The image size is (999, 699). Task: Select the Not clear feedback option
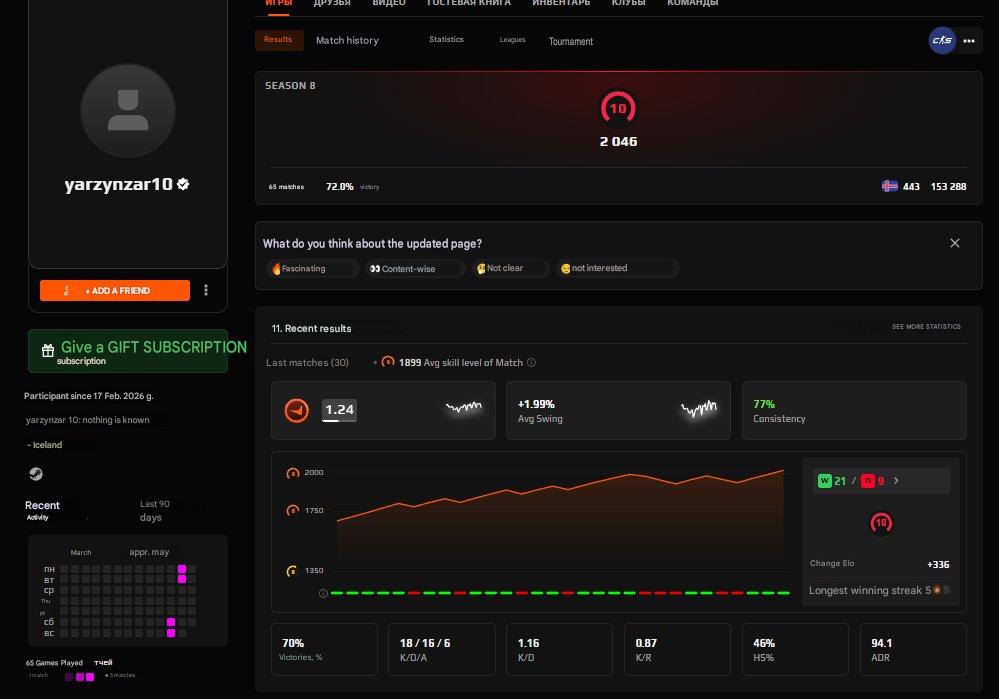pyautogui.click(x=510, y=268)
